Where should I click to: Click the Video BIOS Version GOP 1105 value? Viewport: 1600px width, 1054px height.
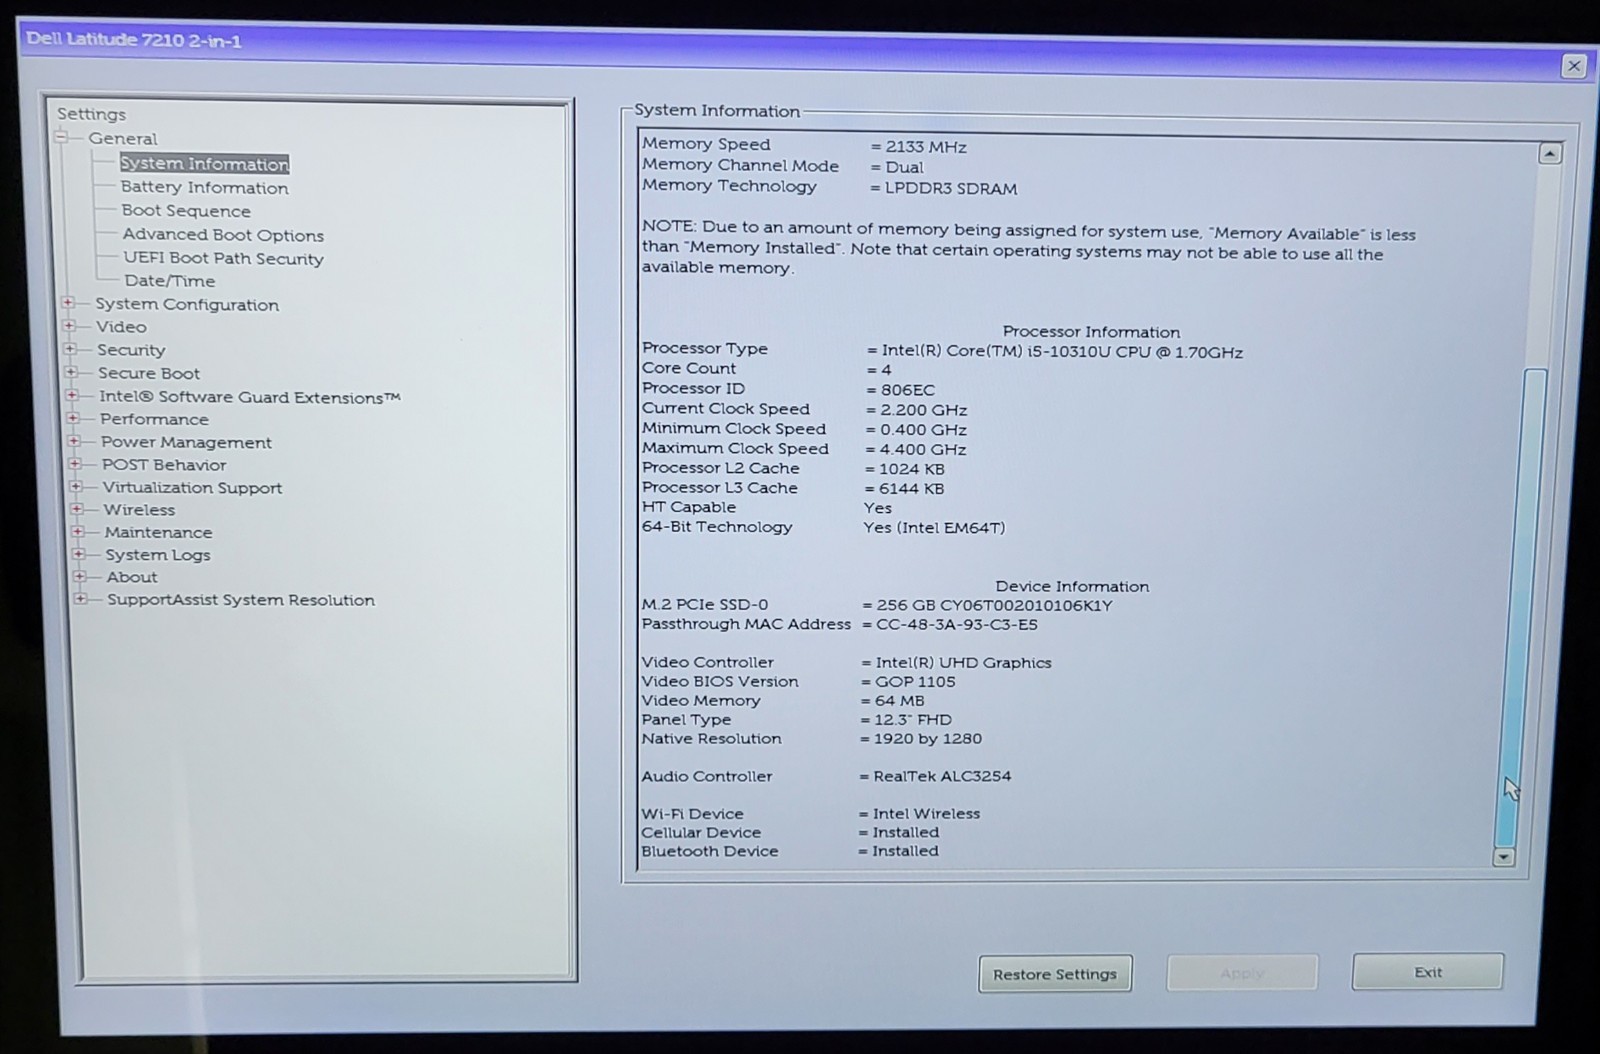915,682
